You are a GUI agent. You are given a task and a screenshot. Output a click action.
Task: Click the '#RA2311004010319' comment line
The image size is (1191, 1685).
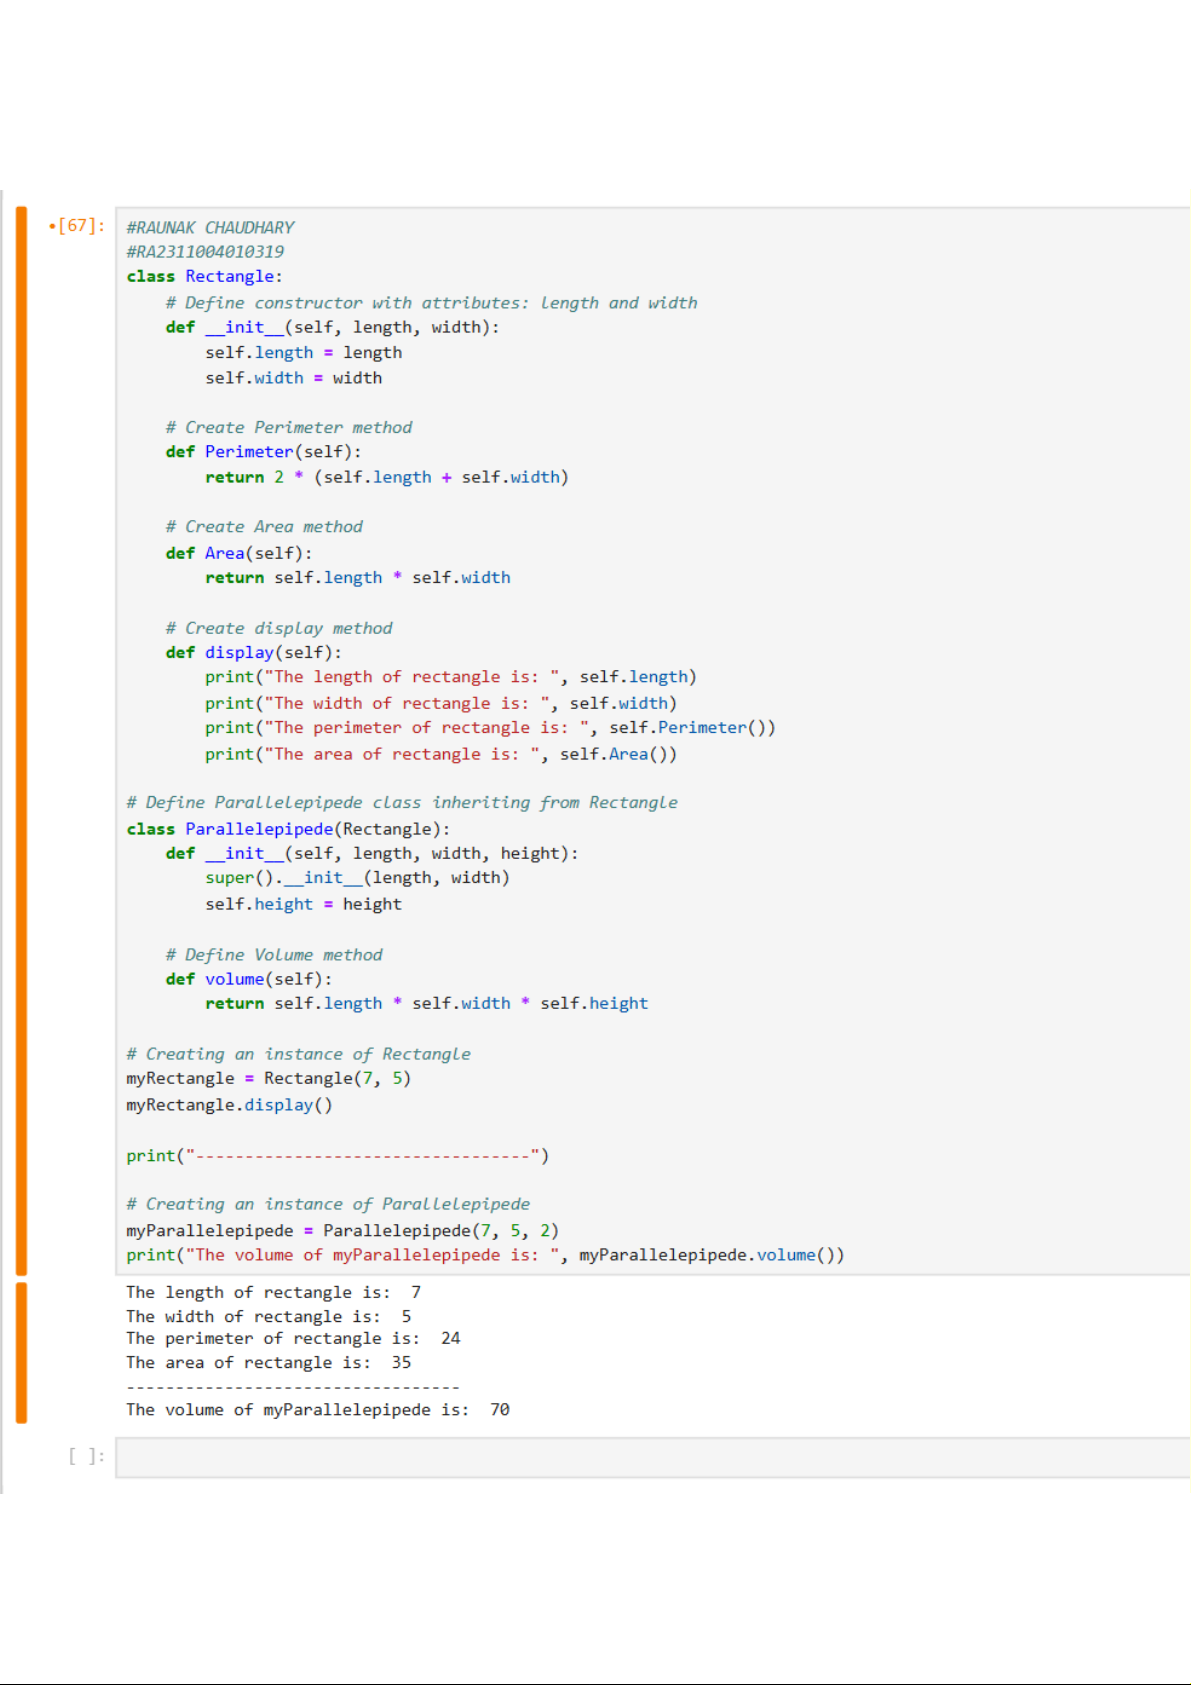coord(205,252)
